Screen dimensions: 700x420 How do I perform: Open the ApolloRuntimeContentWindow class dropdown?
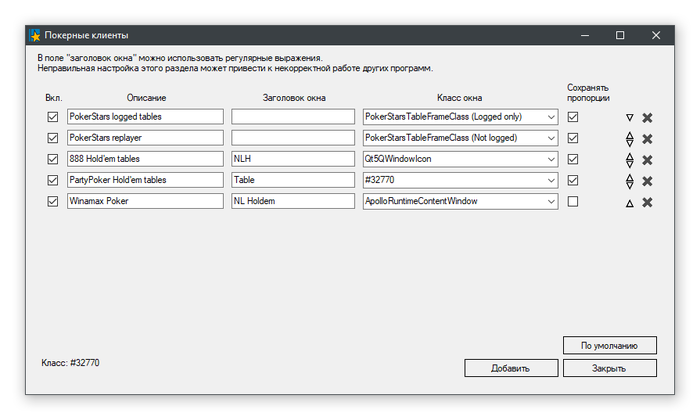550,201
